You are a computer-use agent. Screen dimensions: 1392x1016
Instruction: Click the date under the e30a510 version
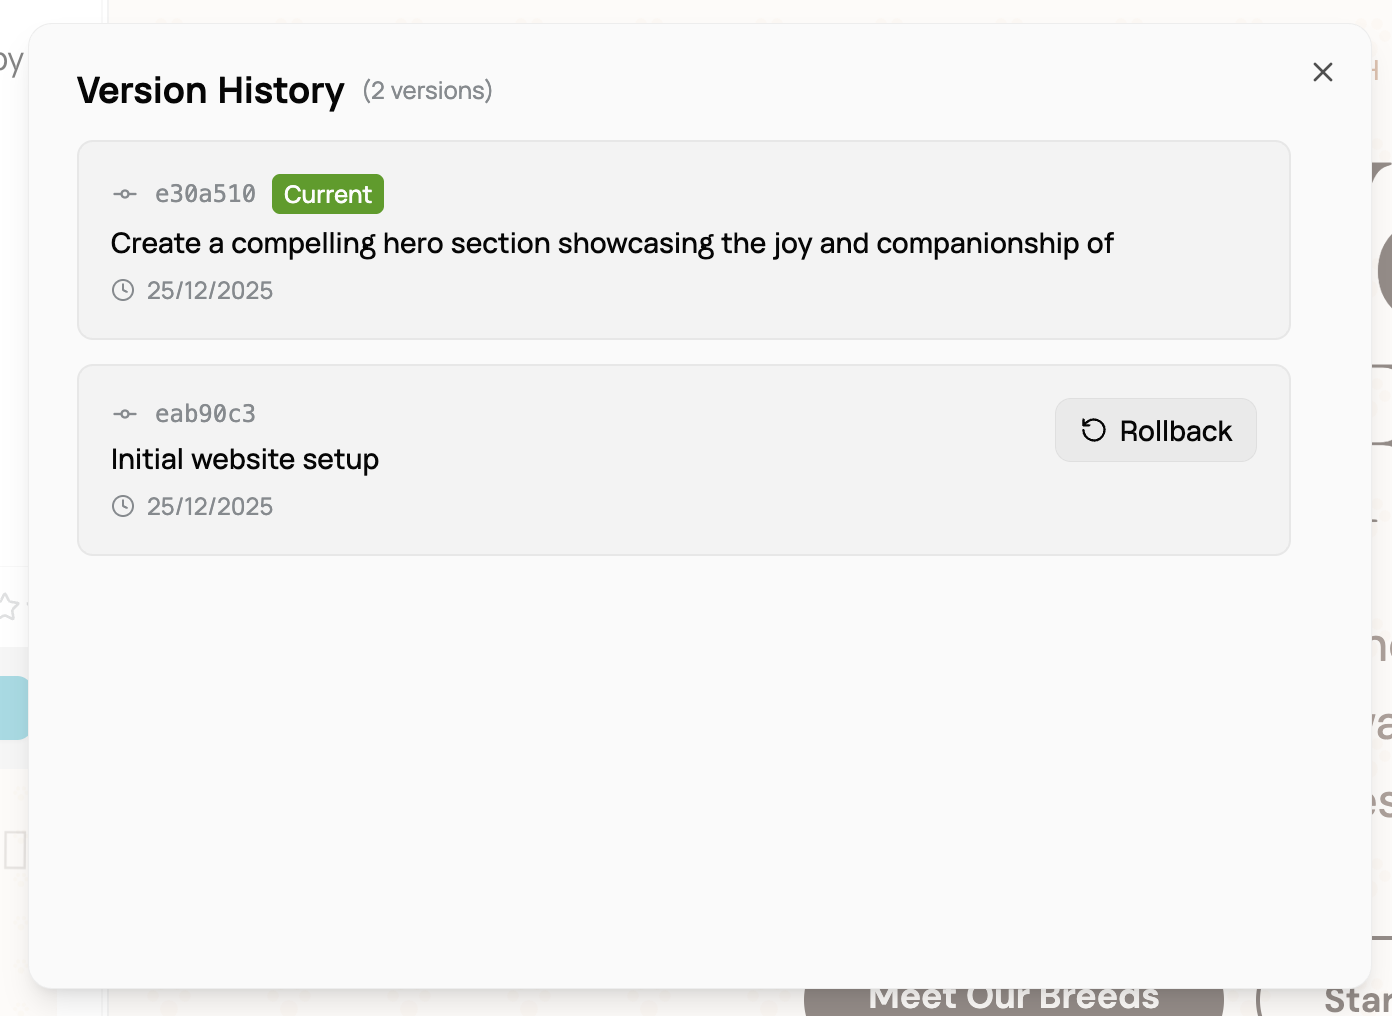coord(210,291)
